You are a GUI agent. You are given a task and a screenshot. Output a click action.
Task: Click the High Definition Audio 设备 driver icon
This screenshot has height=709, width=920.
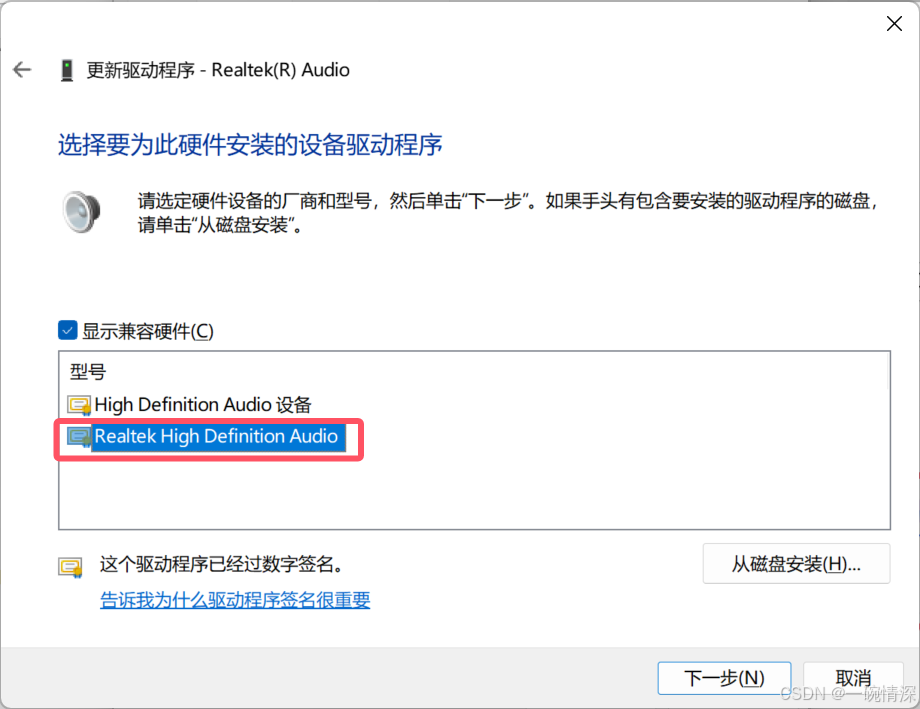(x=79, y=405)
